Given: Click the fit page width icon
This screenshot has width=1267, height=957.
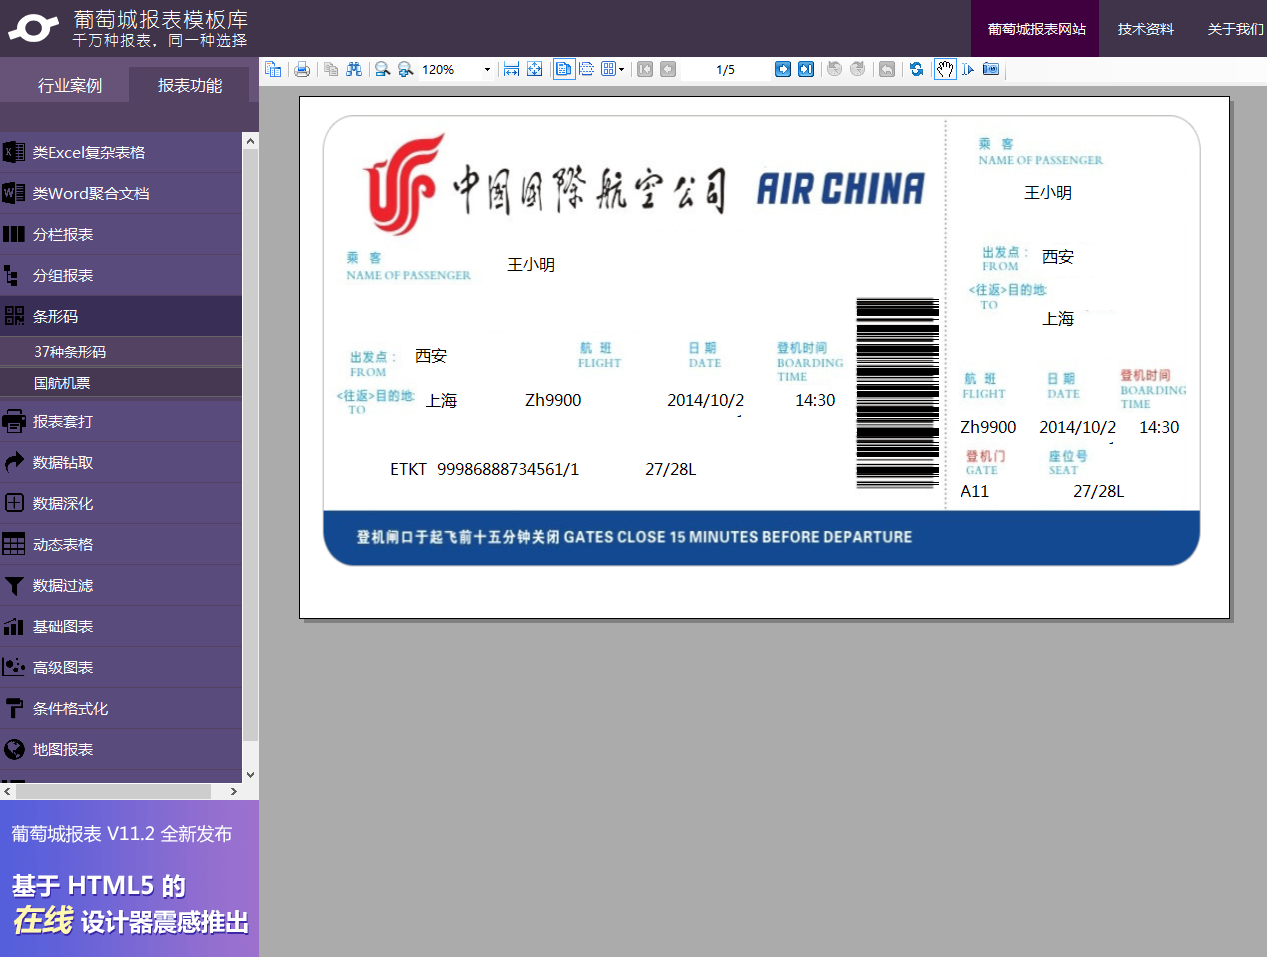Looking at the screenshot, I should pyautogui.click(x=511, y=69).
